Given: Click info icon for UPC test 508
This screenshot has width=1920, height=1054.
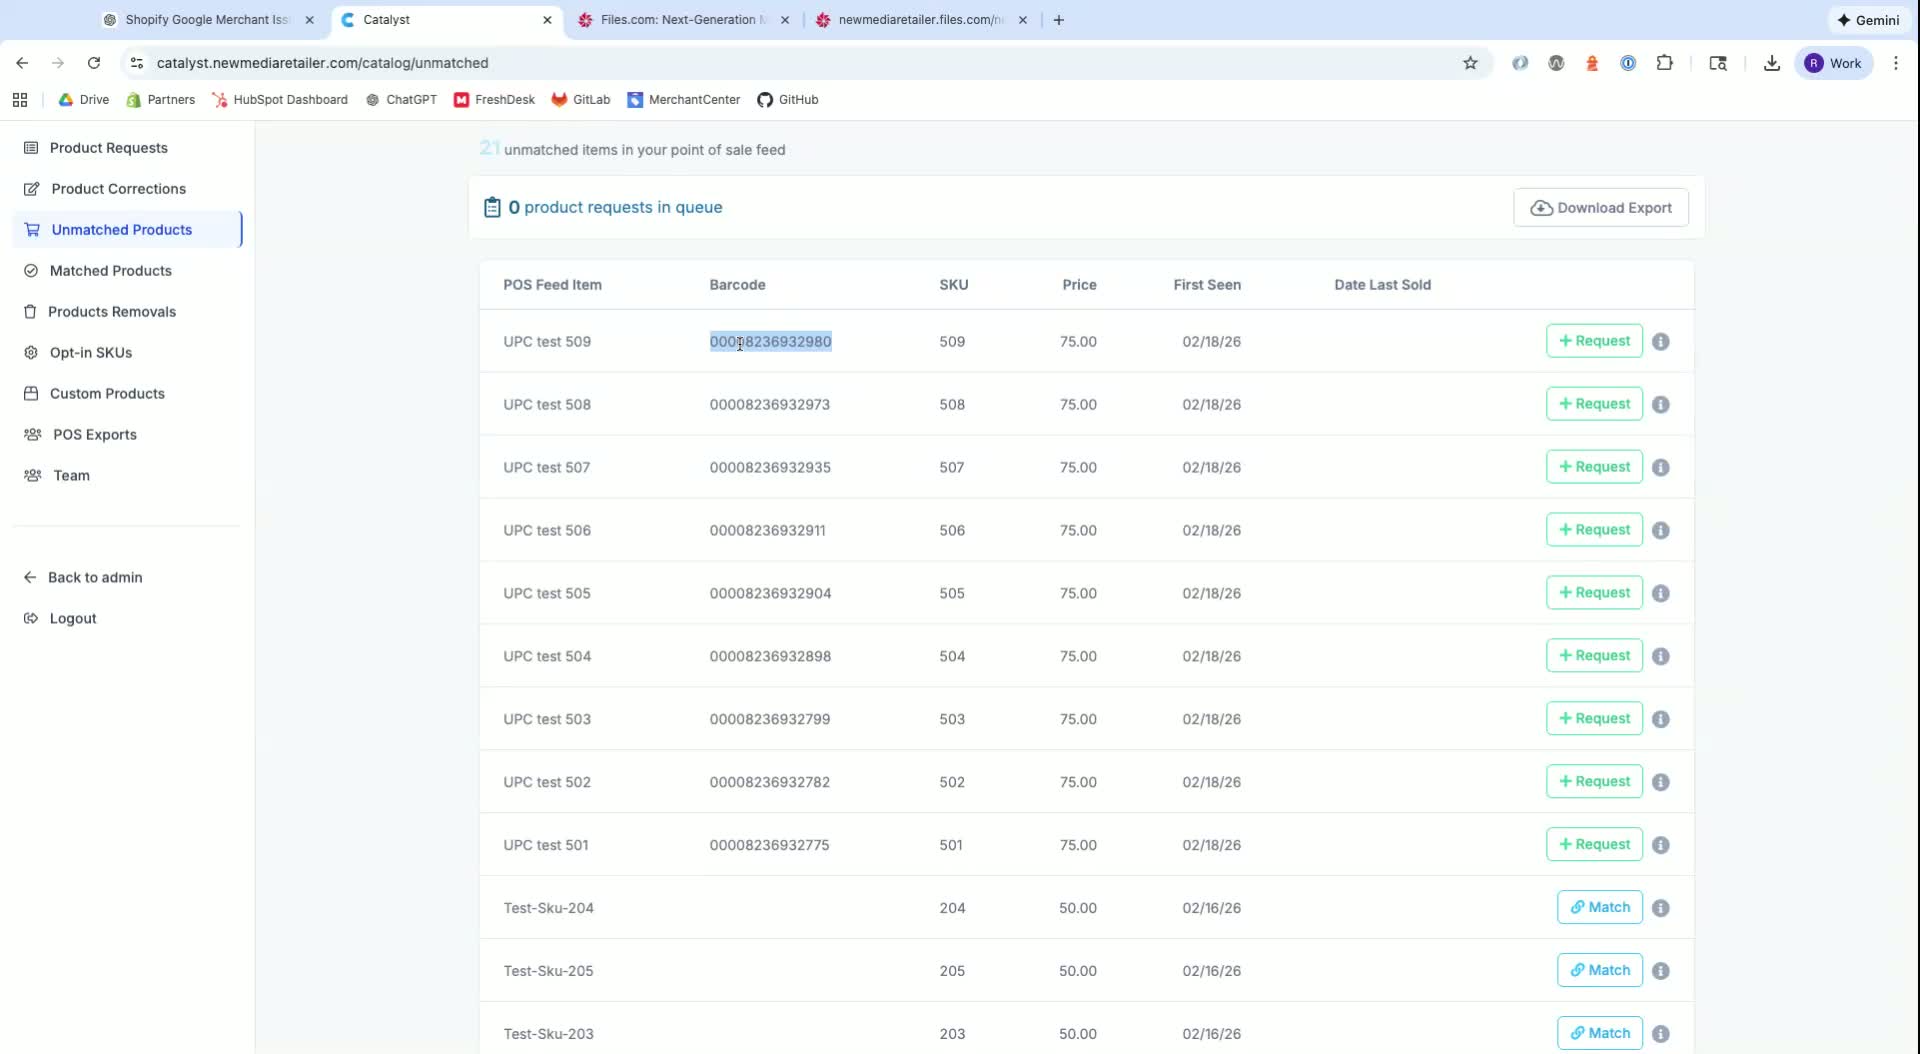Looking at the screenshot, I should (x=1660, y=405).
